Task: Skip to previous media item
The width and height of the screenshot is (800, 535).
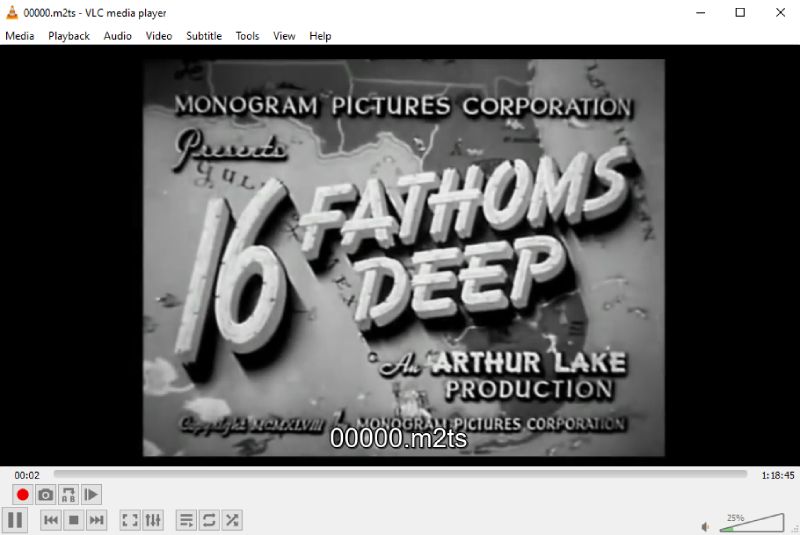Action: [51, 520]
